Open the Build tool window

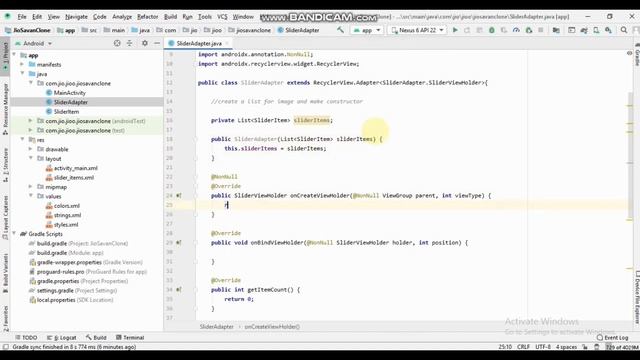tap(96, 338)
